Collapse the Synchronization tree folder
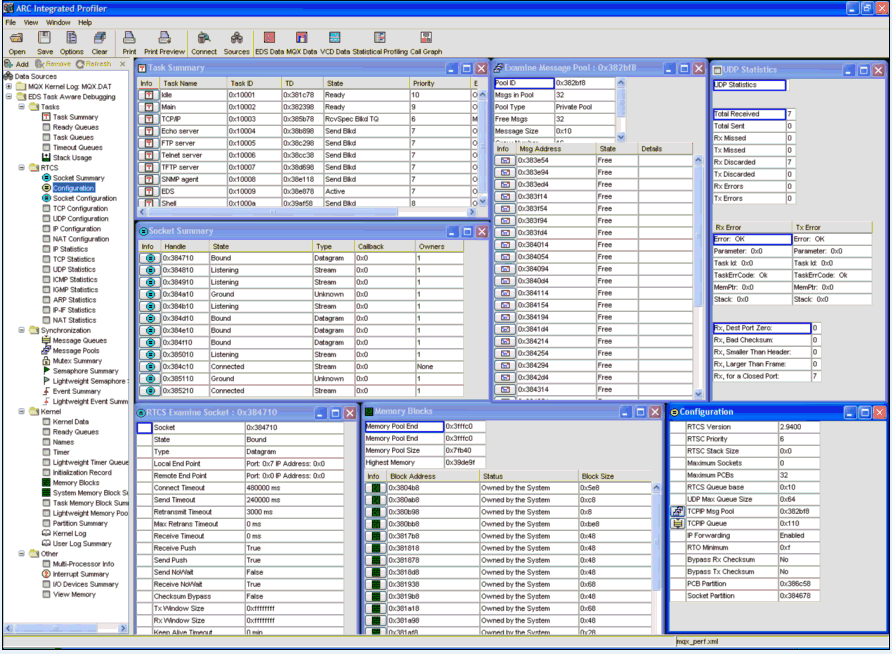Screen dimensions: 892x654 [22, 330]
